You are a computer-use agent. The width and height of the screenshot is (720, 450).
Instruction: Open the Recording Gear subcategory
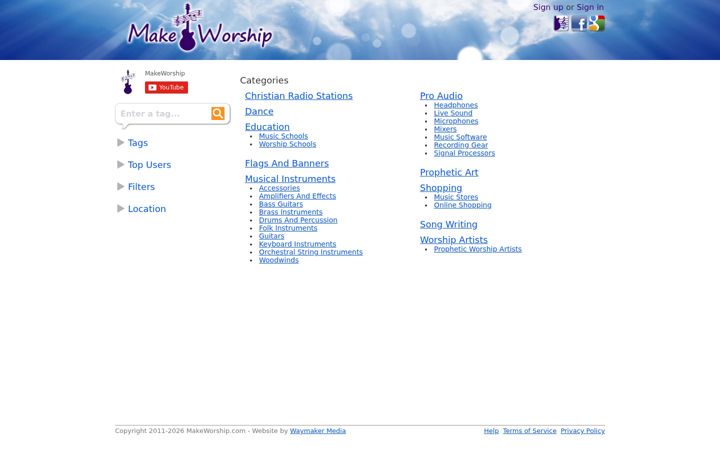461,145
